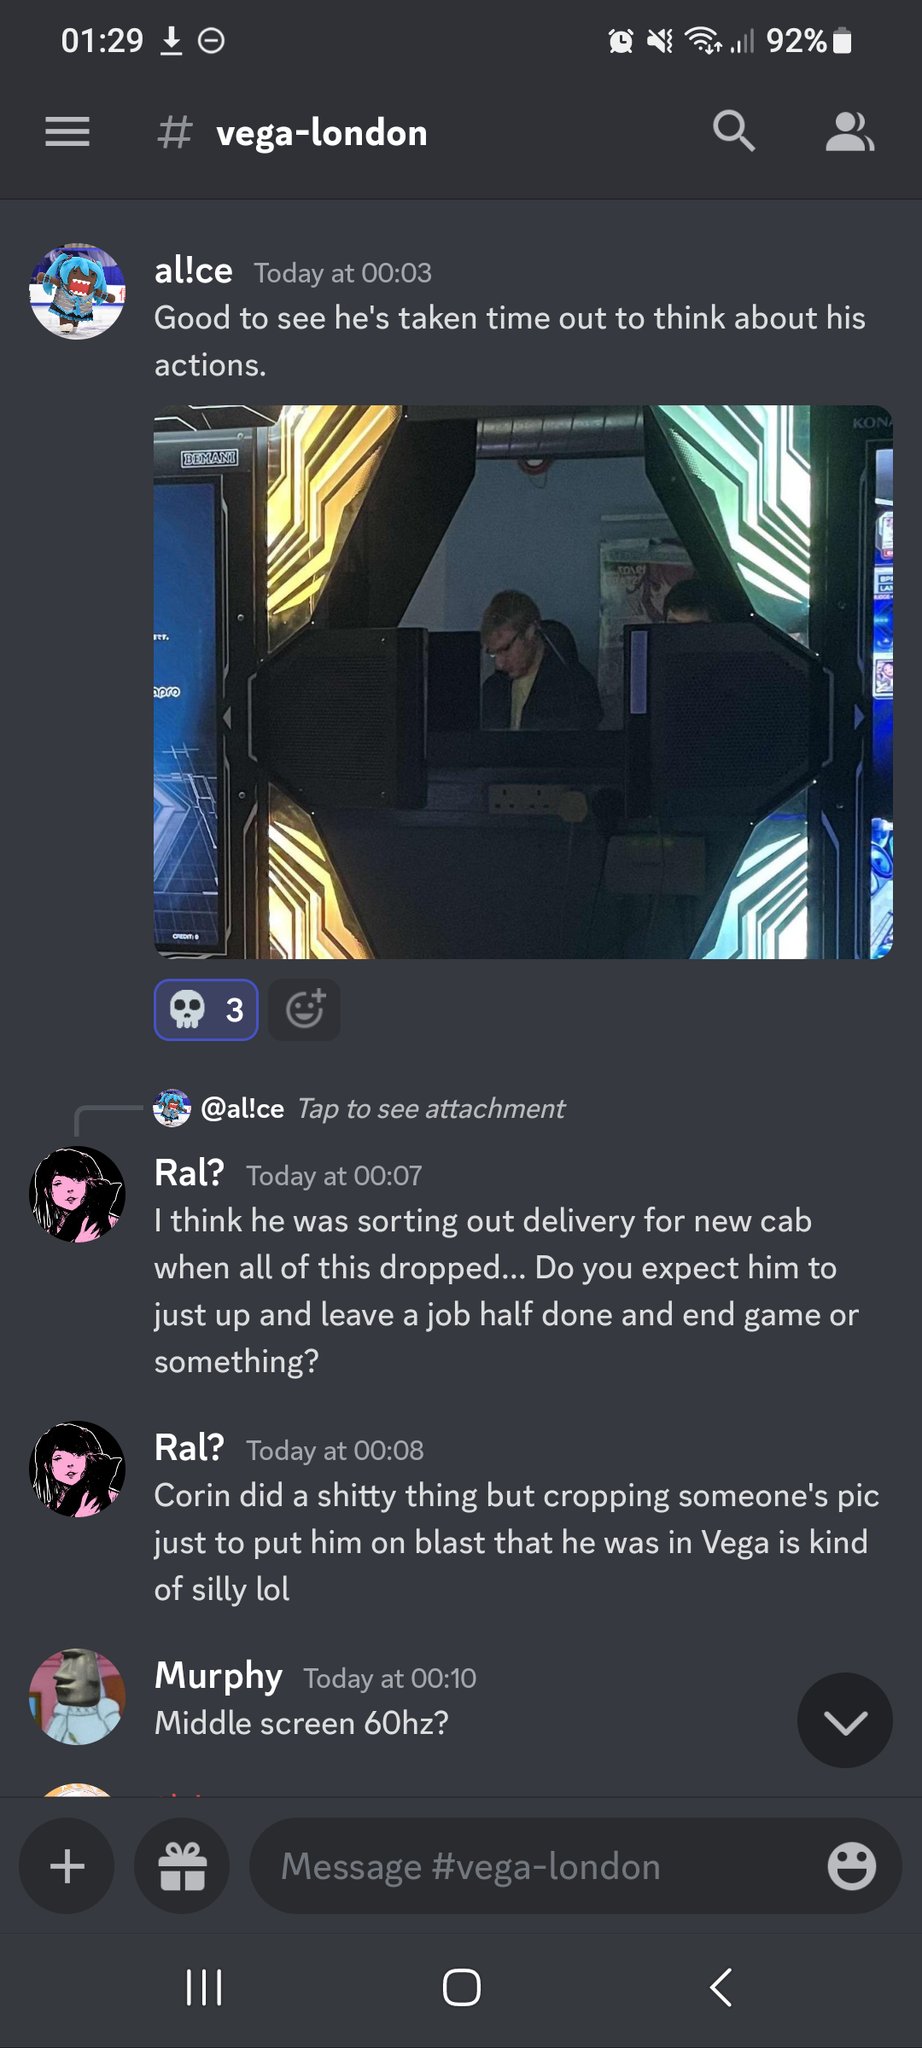Tap Android home navigation button
The width and height of the screenshot is (922, 2048).
(461, 1987)
